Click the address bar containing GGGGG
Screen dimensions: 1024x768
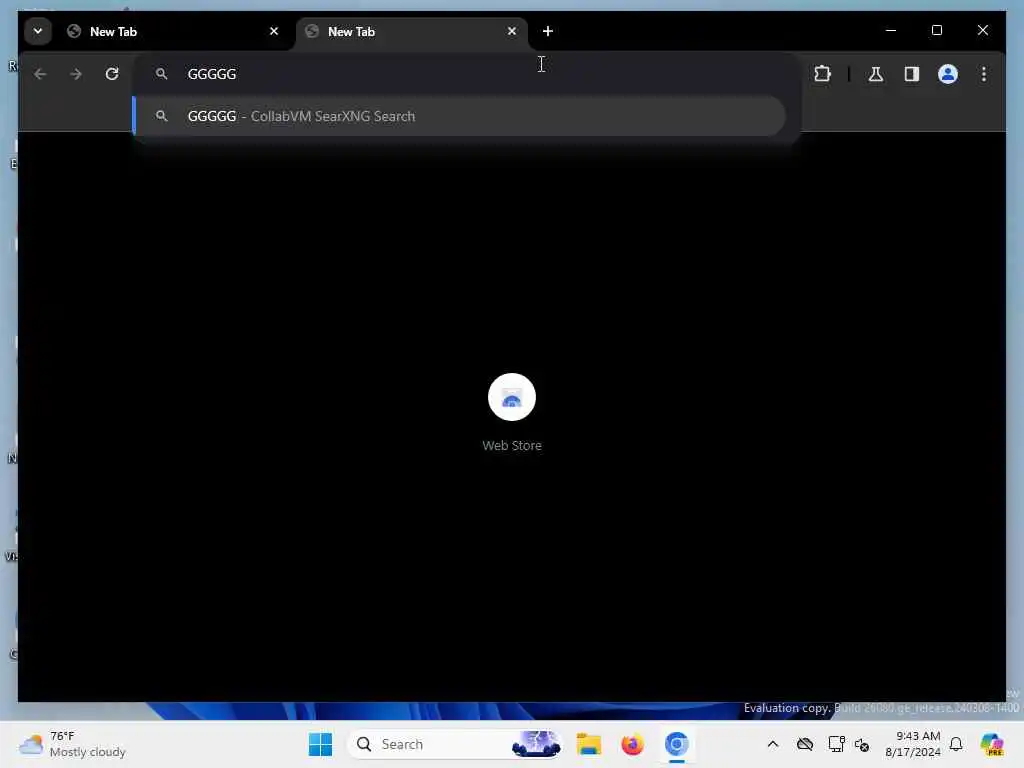tap(467, 74)
